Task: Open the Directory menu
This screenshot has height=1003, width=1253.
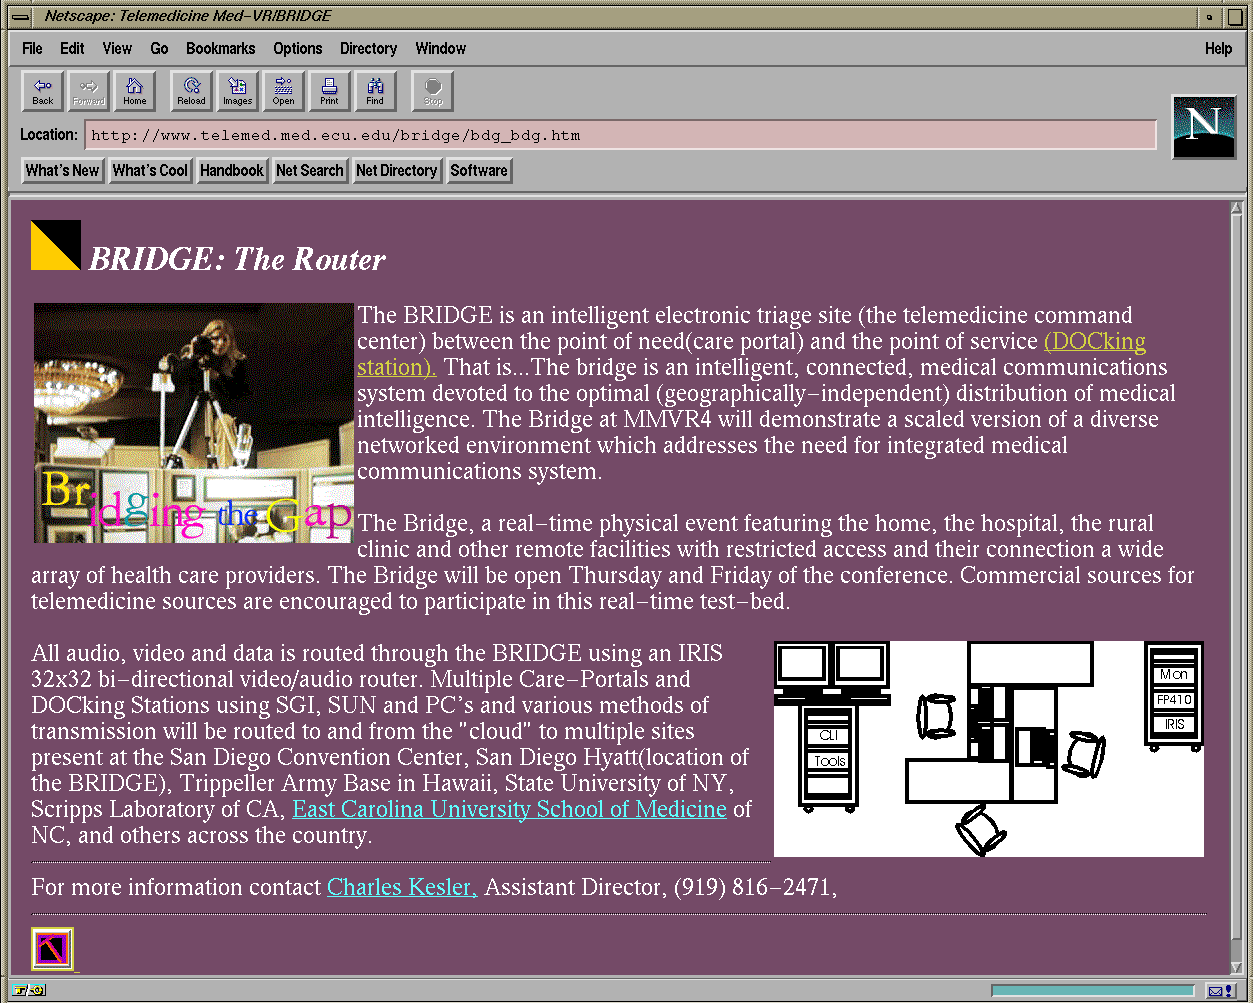Action: coord(369,48)
